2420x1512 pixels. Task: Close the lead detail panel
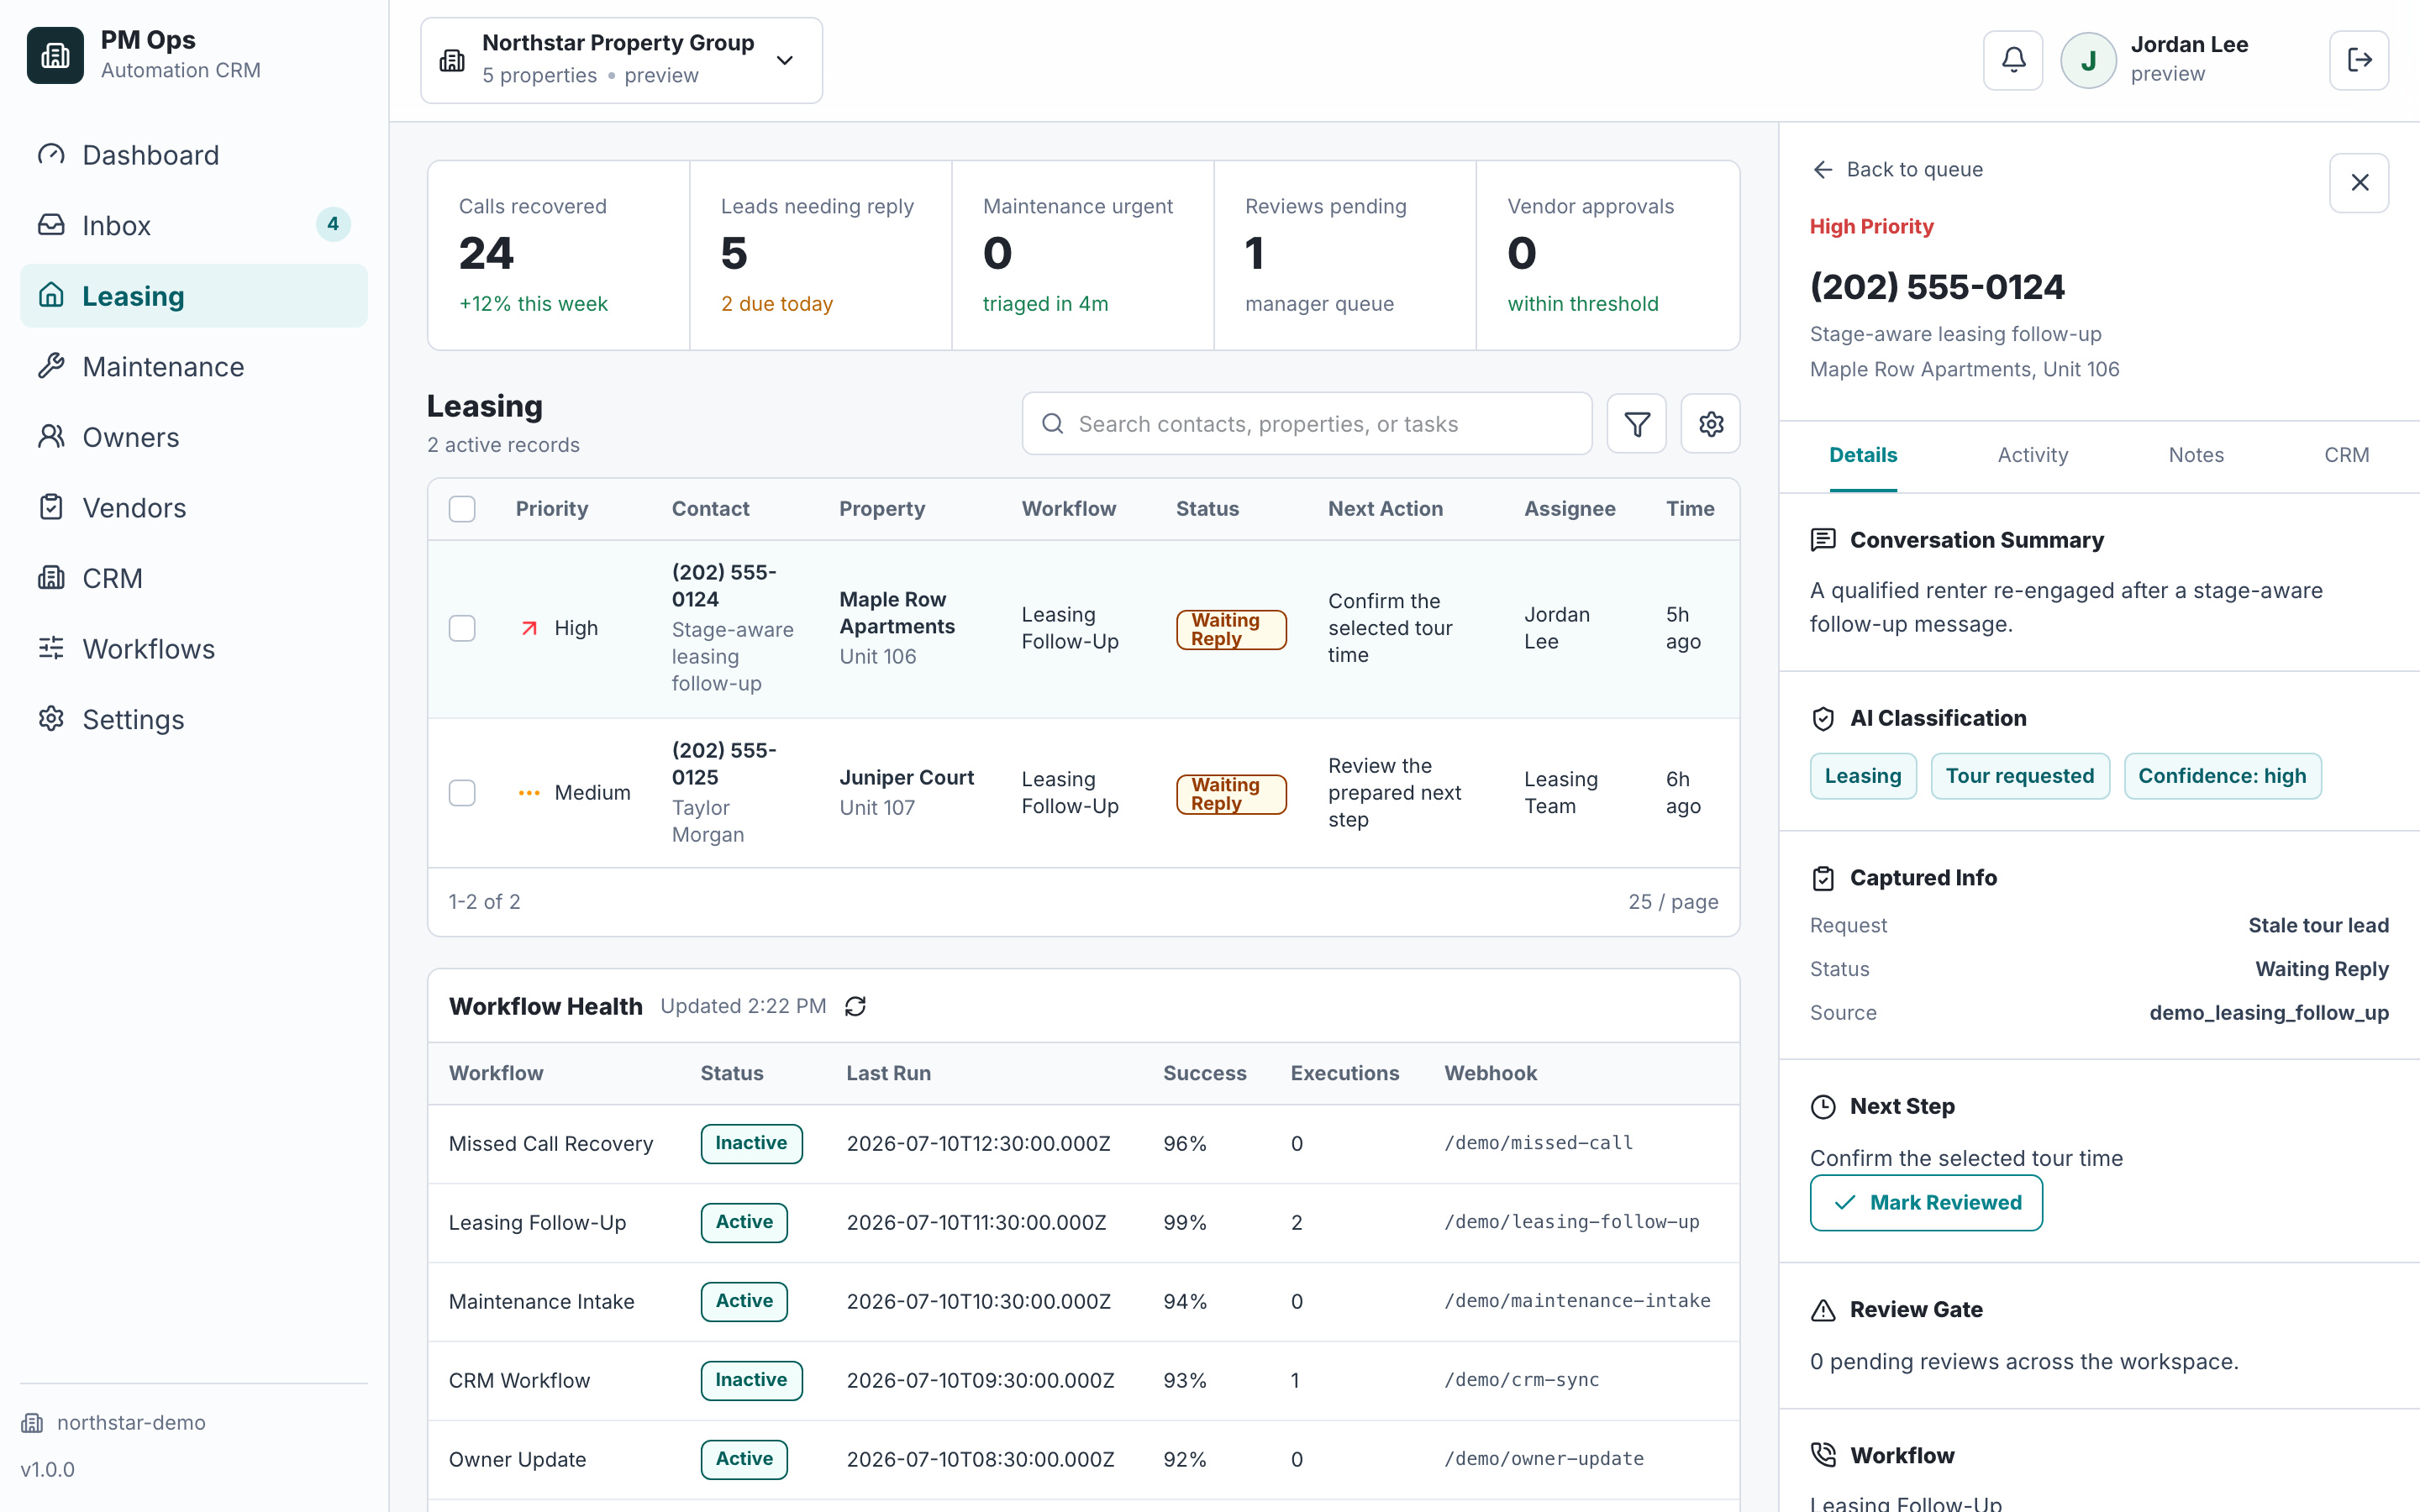point(2359,183)
